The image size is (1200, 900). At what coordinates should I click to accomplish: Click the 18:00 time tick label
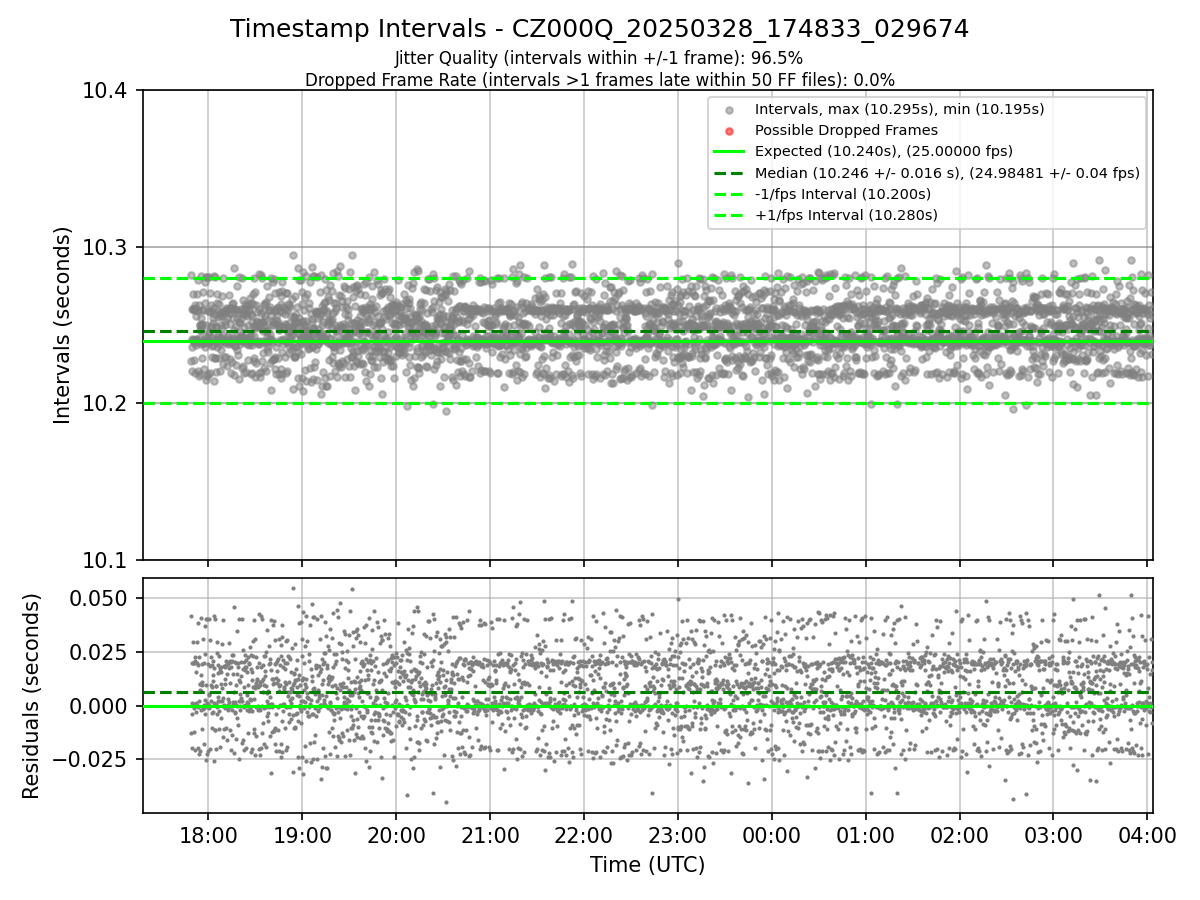208,834
